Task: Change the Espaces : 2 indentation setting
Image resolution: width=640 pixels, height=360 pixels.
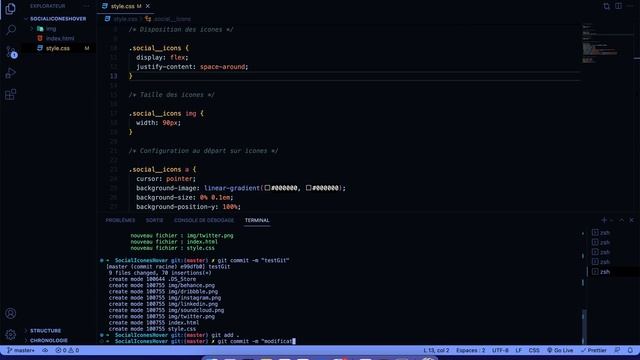Action: point(471,350)
